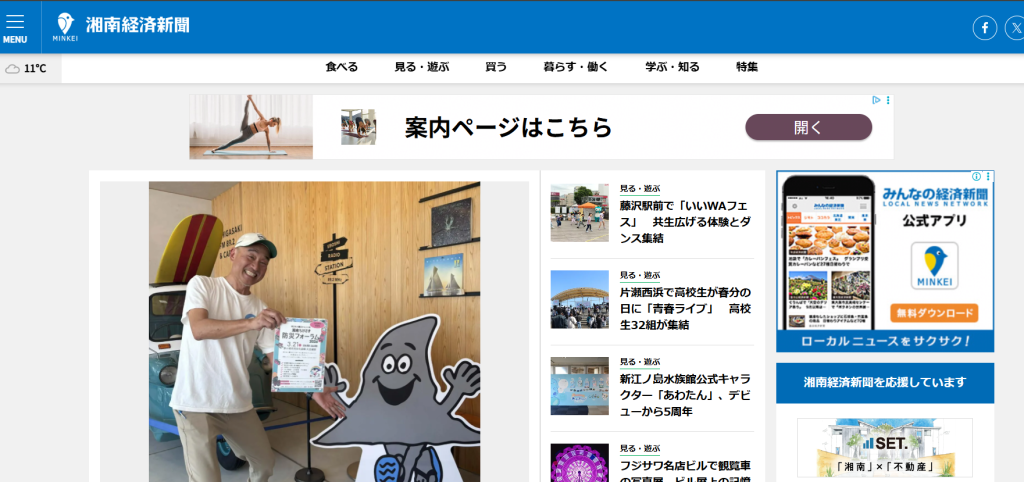Open the banner ad three-dot options
1024x482 pixels.
click(888, 100)
